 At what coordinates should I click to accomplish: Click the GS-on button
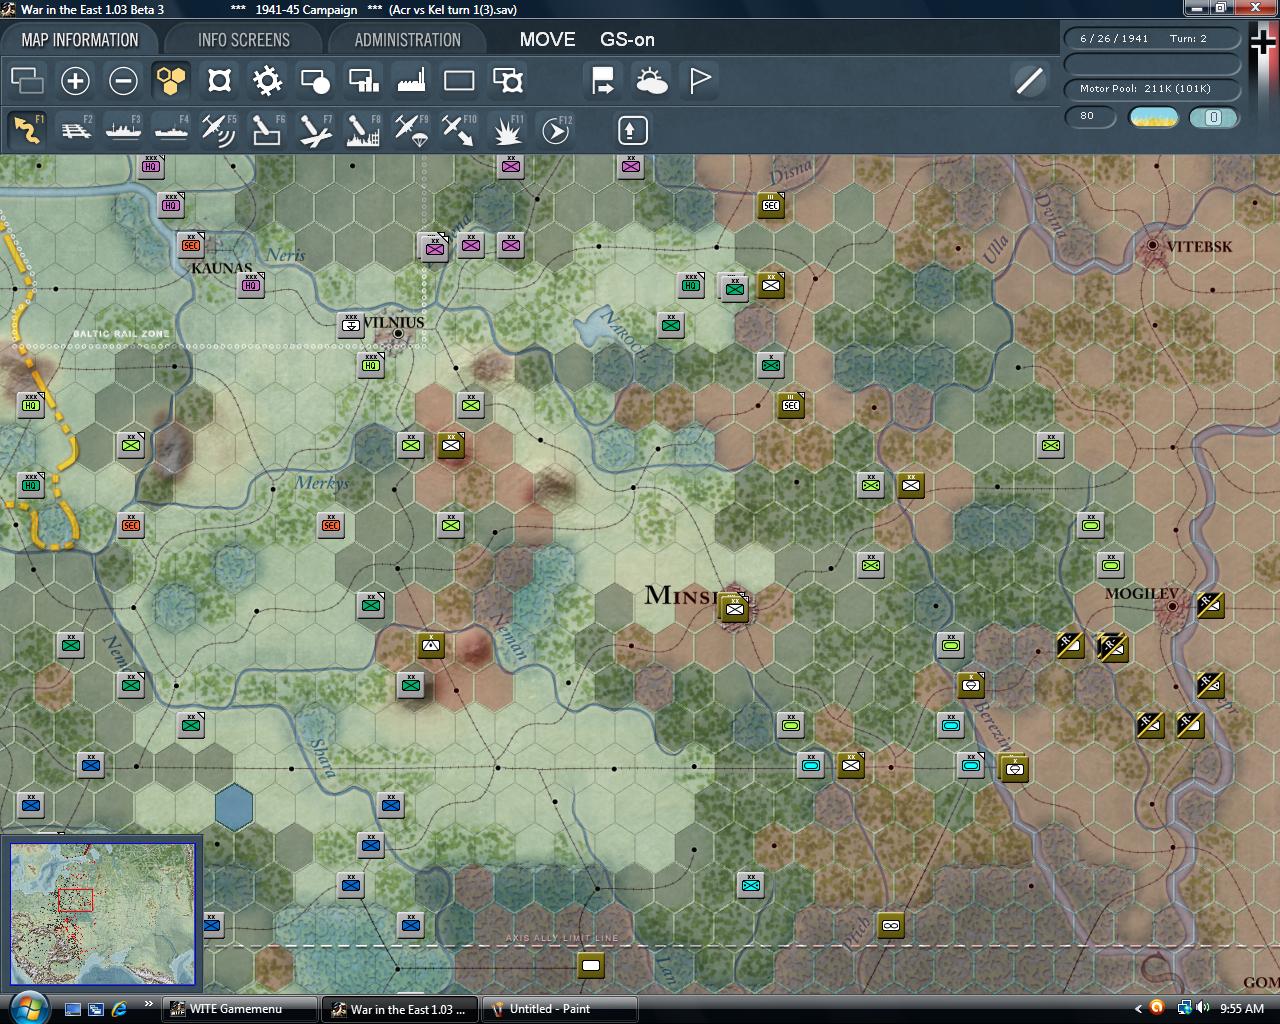tap(625, 40)
